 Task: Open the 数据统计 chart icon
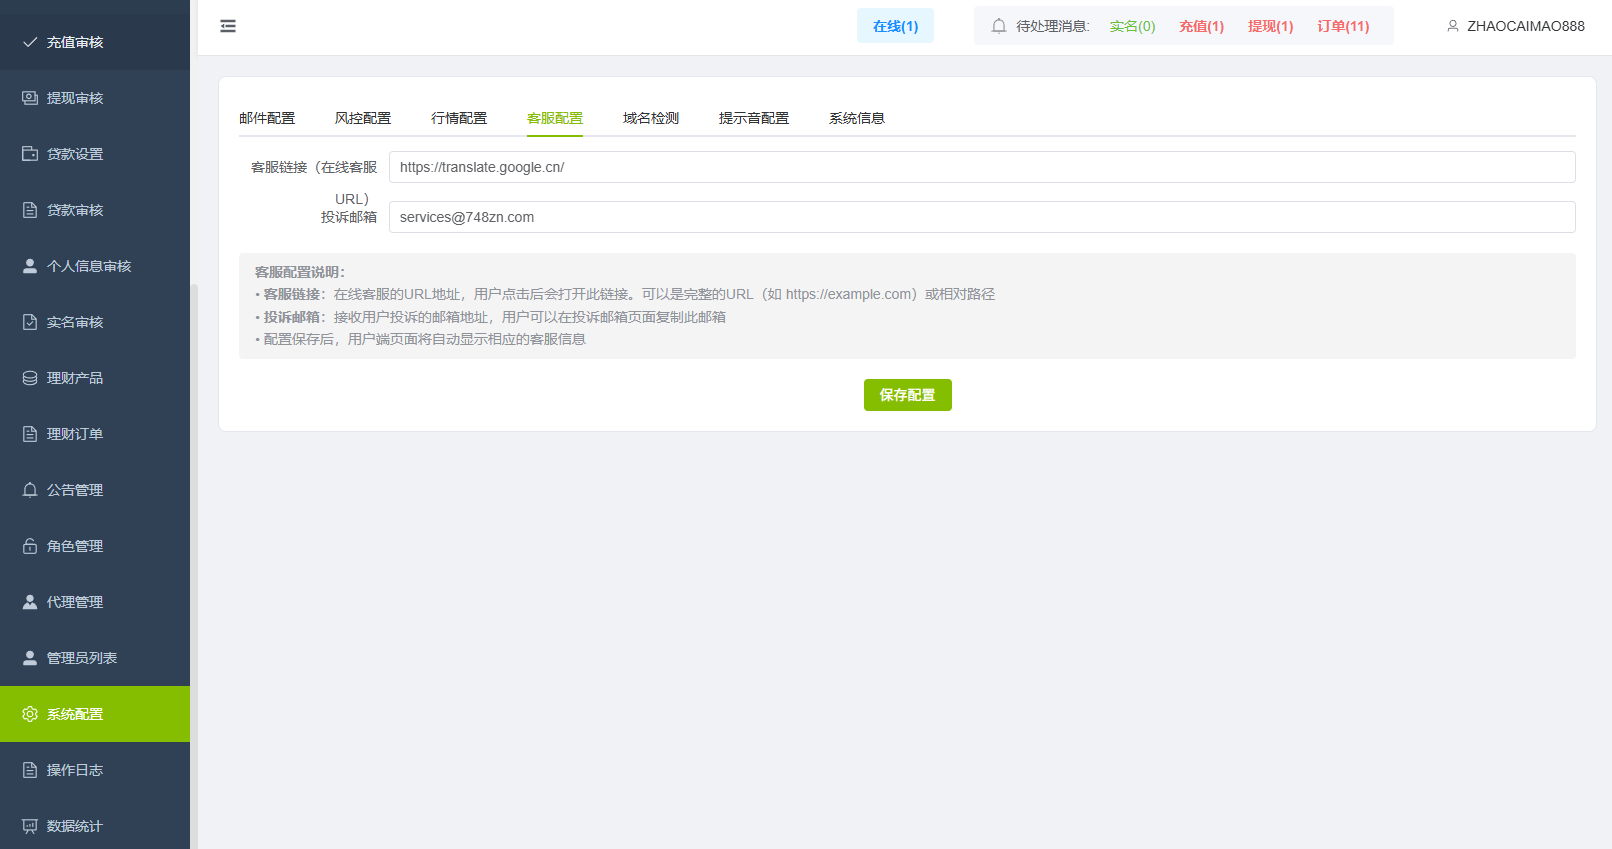(x=30, y=826)
